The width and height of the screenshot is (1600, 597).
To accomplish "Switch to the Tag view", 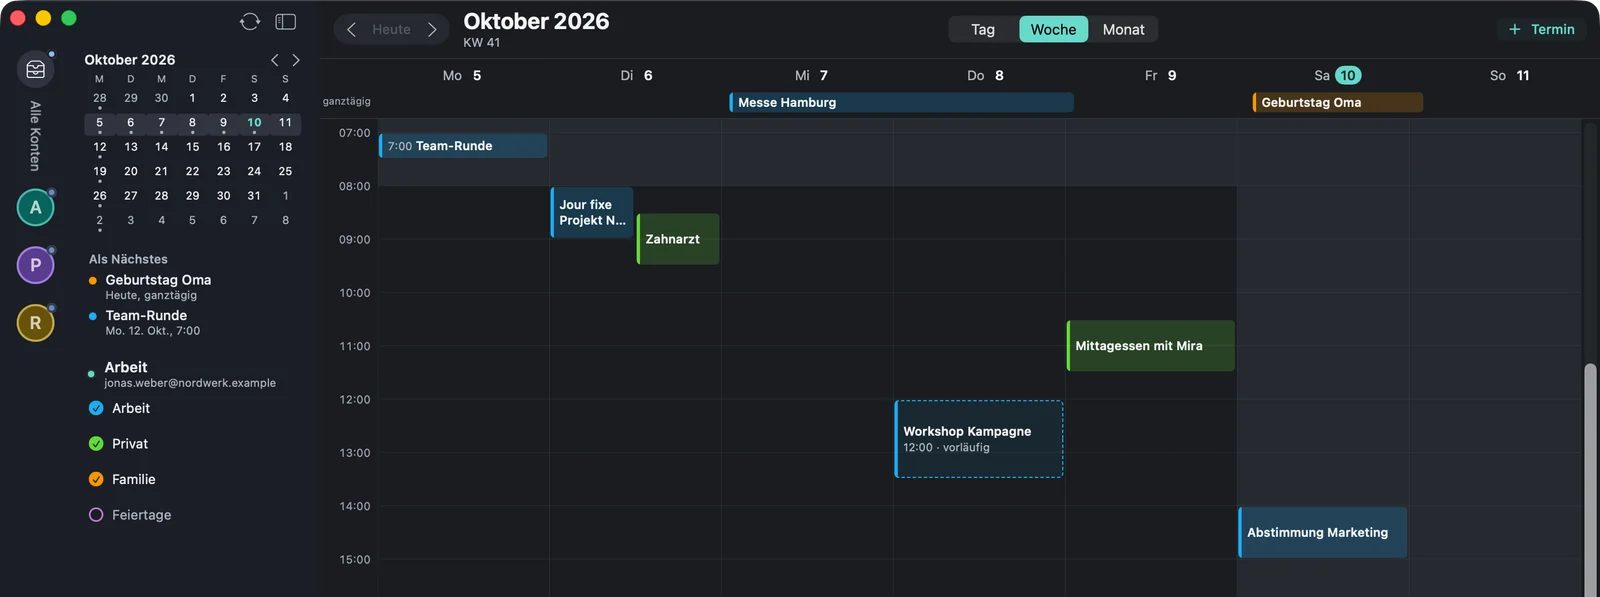I will click(983, 29).
